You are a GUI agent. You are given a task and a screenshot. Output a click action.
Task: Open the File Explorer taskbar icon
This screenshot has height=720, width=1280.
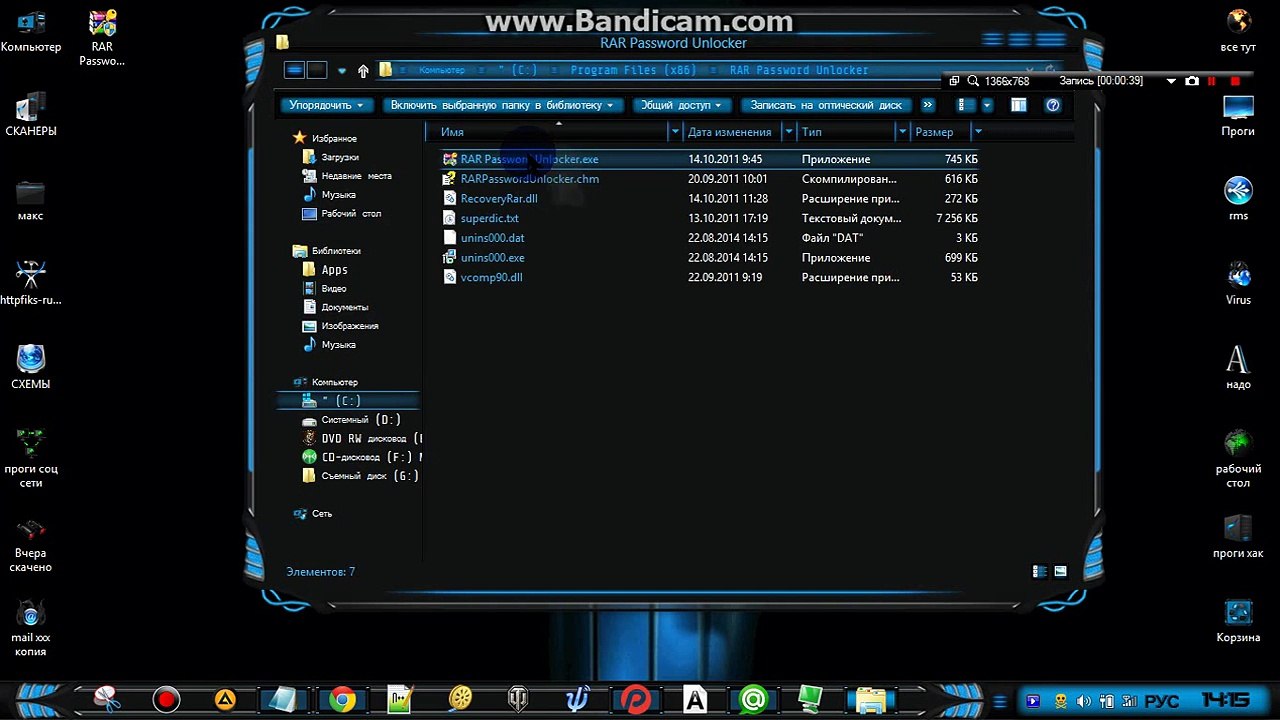click(870, 699)
